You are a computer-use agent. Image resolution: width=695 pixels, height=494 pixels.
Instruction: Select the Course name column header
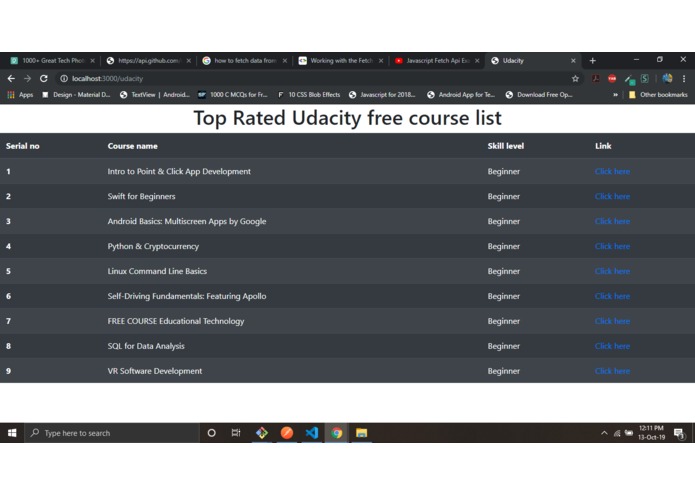click(x=133, y=146)
